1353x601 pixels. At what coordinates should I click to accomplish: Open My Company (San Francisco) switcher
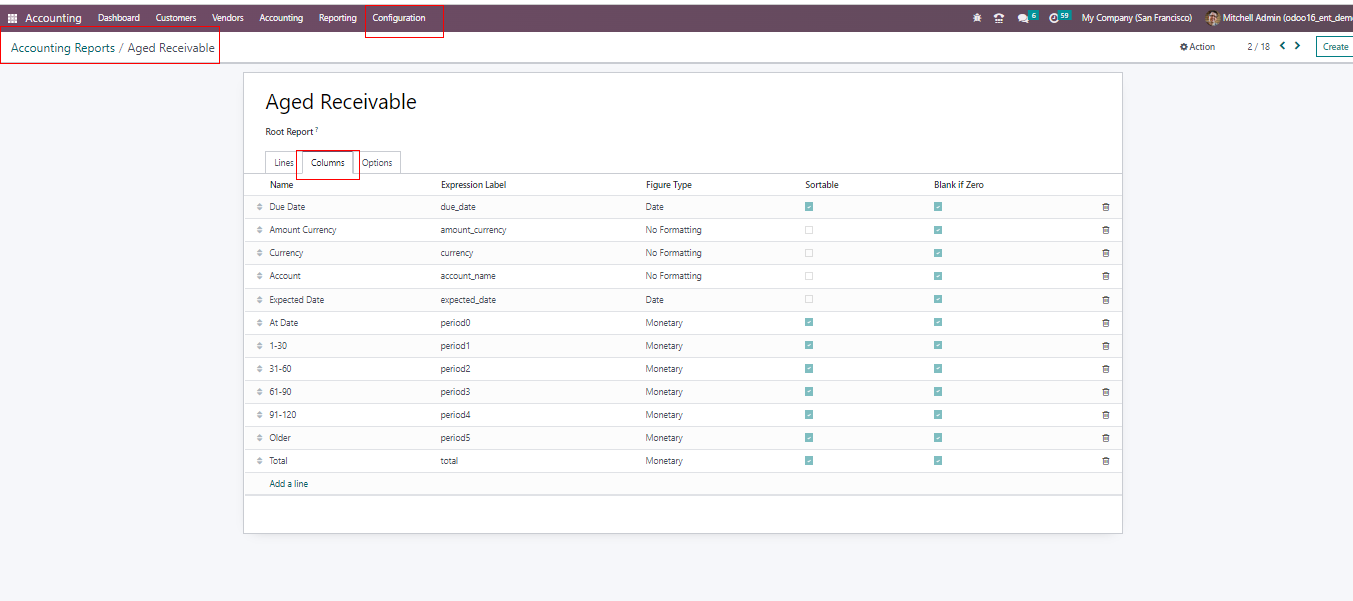pos(1136,18)
